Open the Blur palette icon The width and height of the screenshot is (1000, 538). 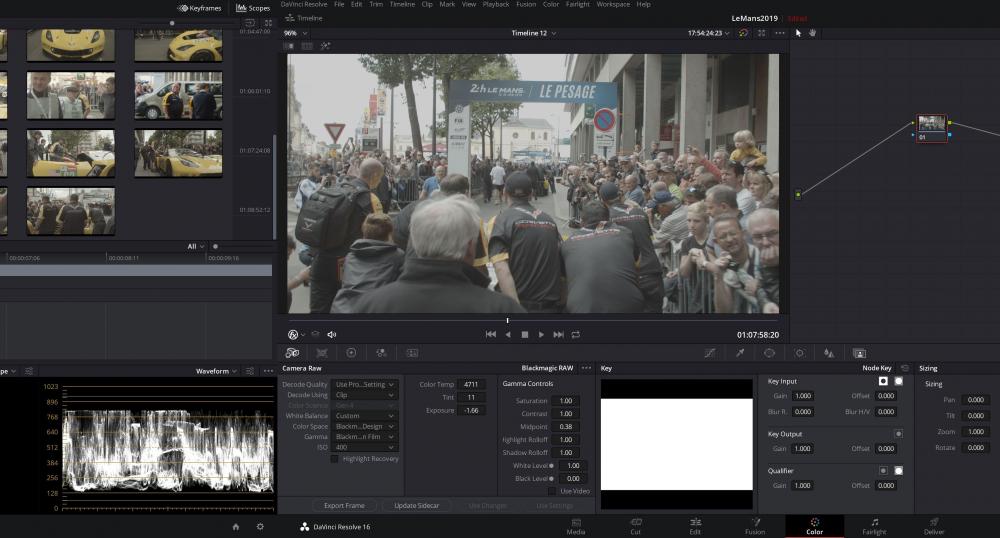point(829,353)
